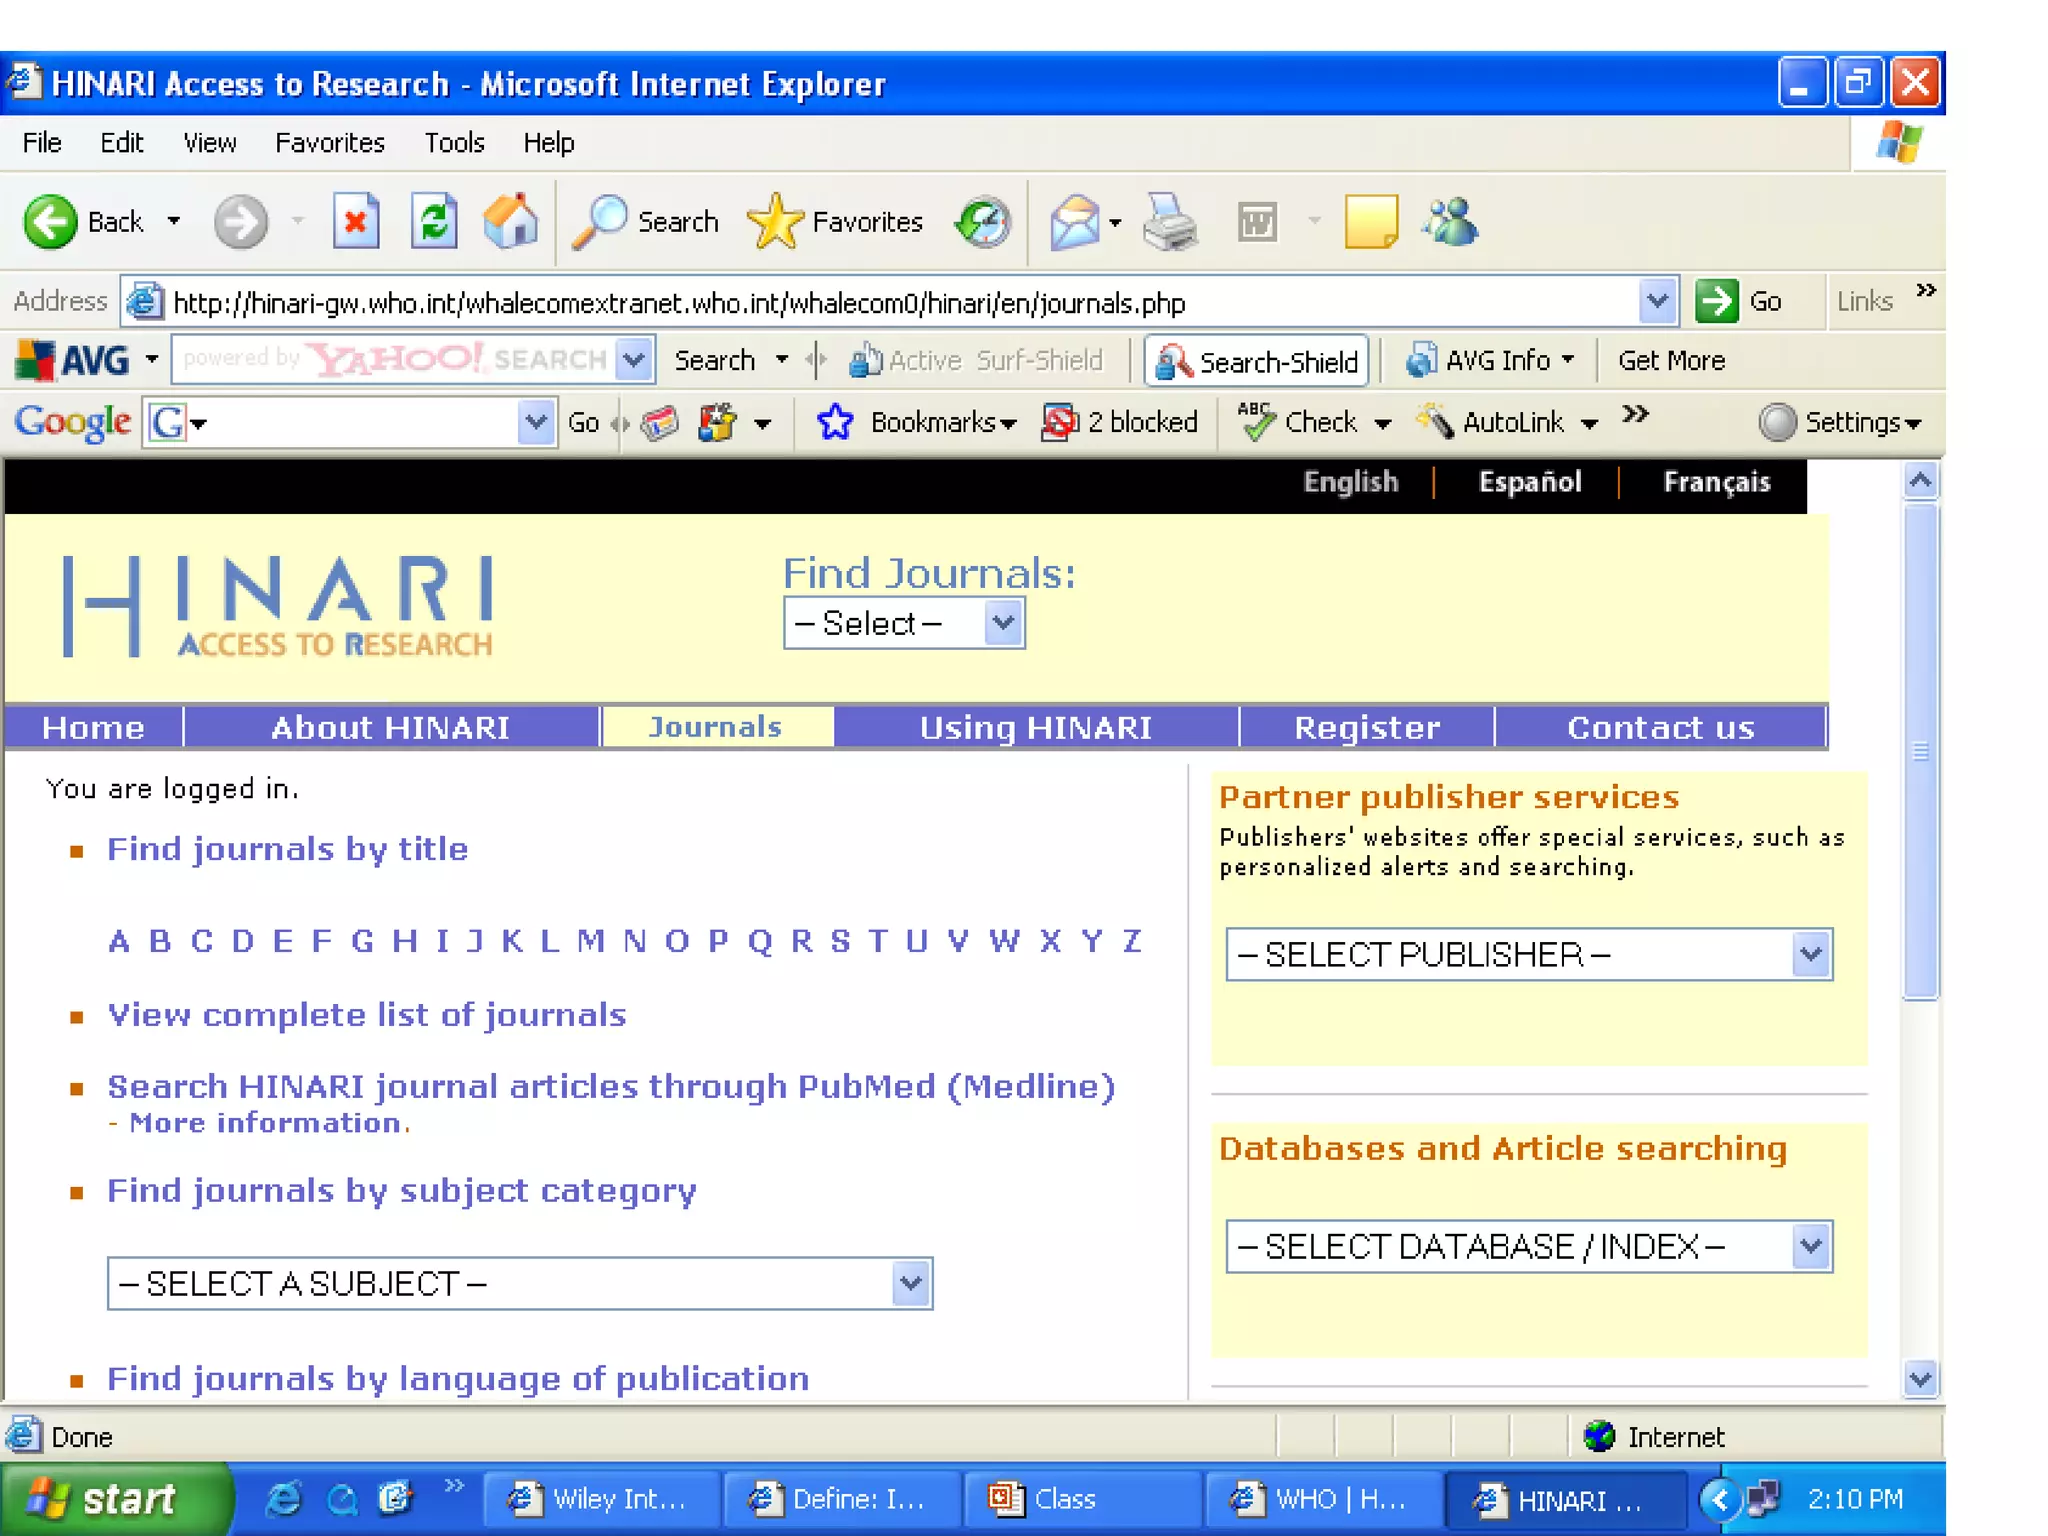The width and height of the screenshot is (2048, 1536).
Task: Toggle the AVG Search-Shield button
Action: 1258,361
